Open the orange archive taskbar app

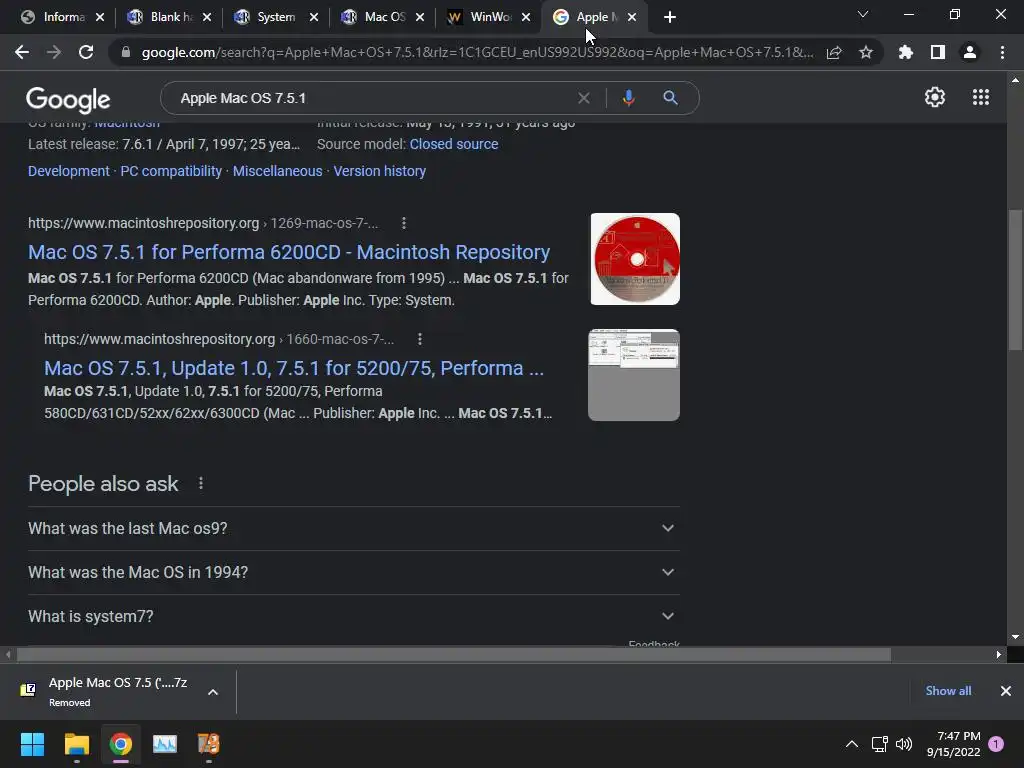(x=209, y=744)
